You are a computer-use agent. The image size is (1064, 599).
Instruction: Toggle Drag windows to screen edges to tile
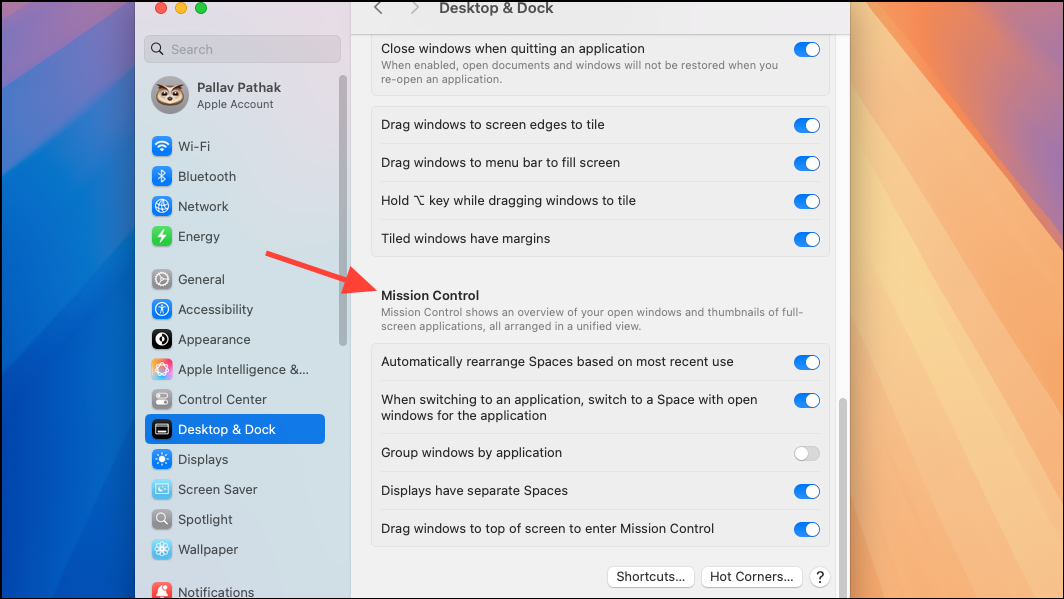pos(807,125)
